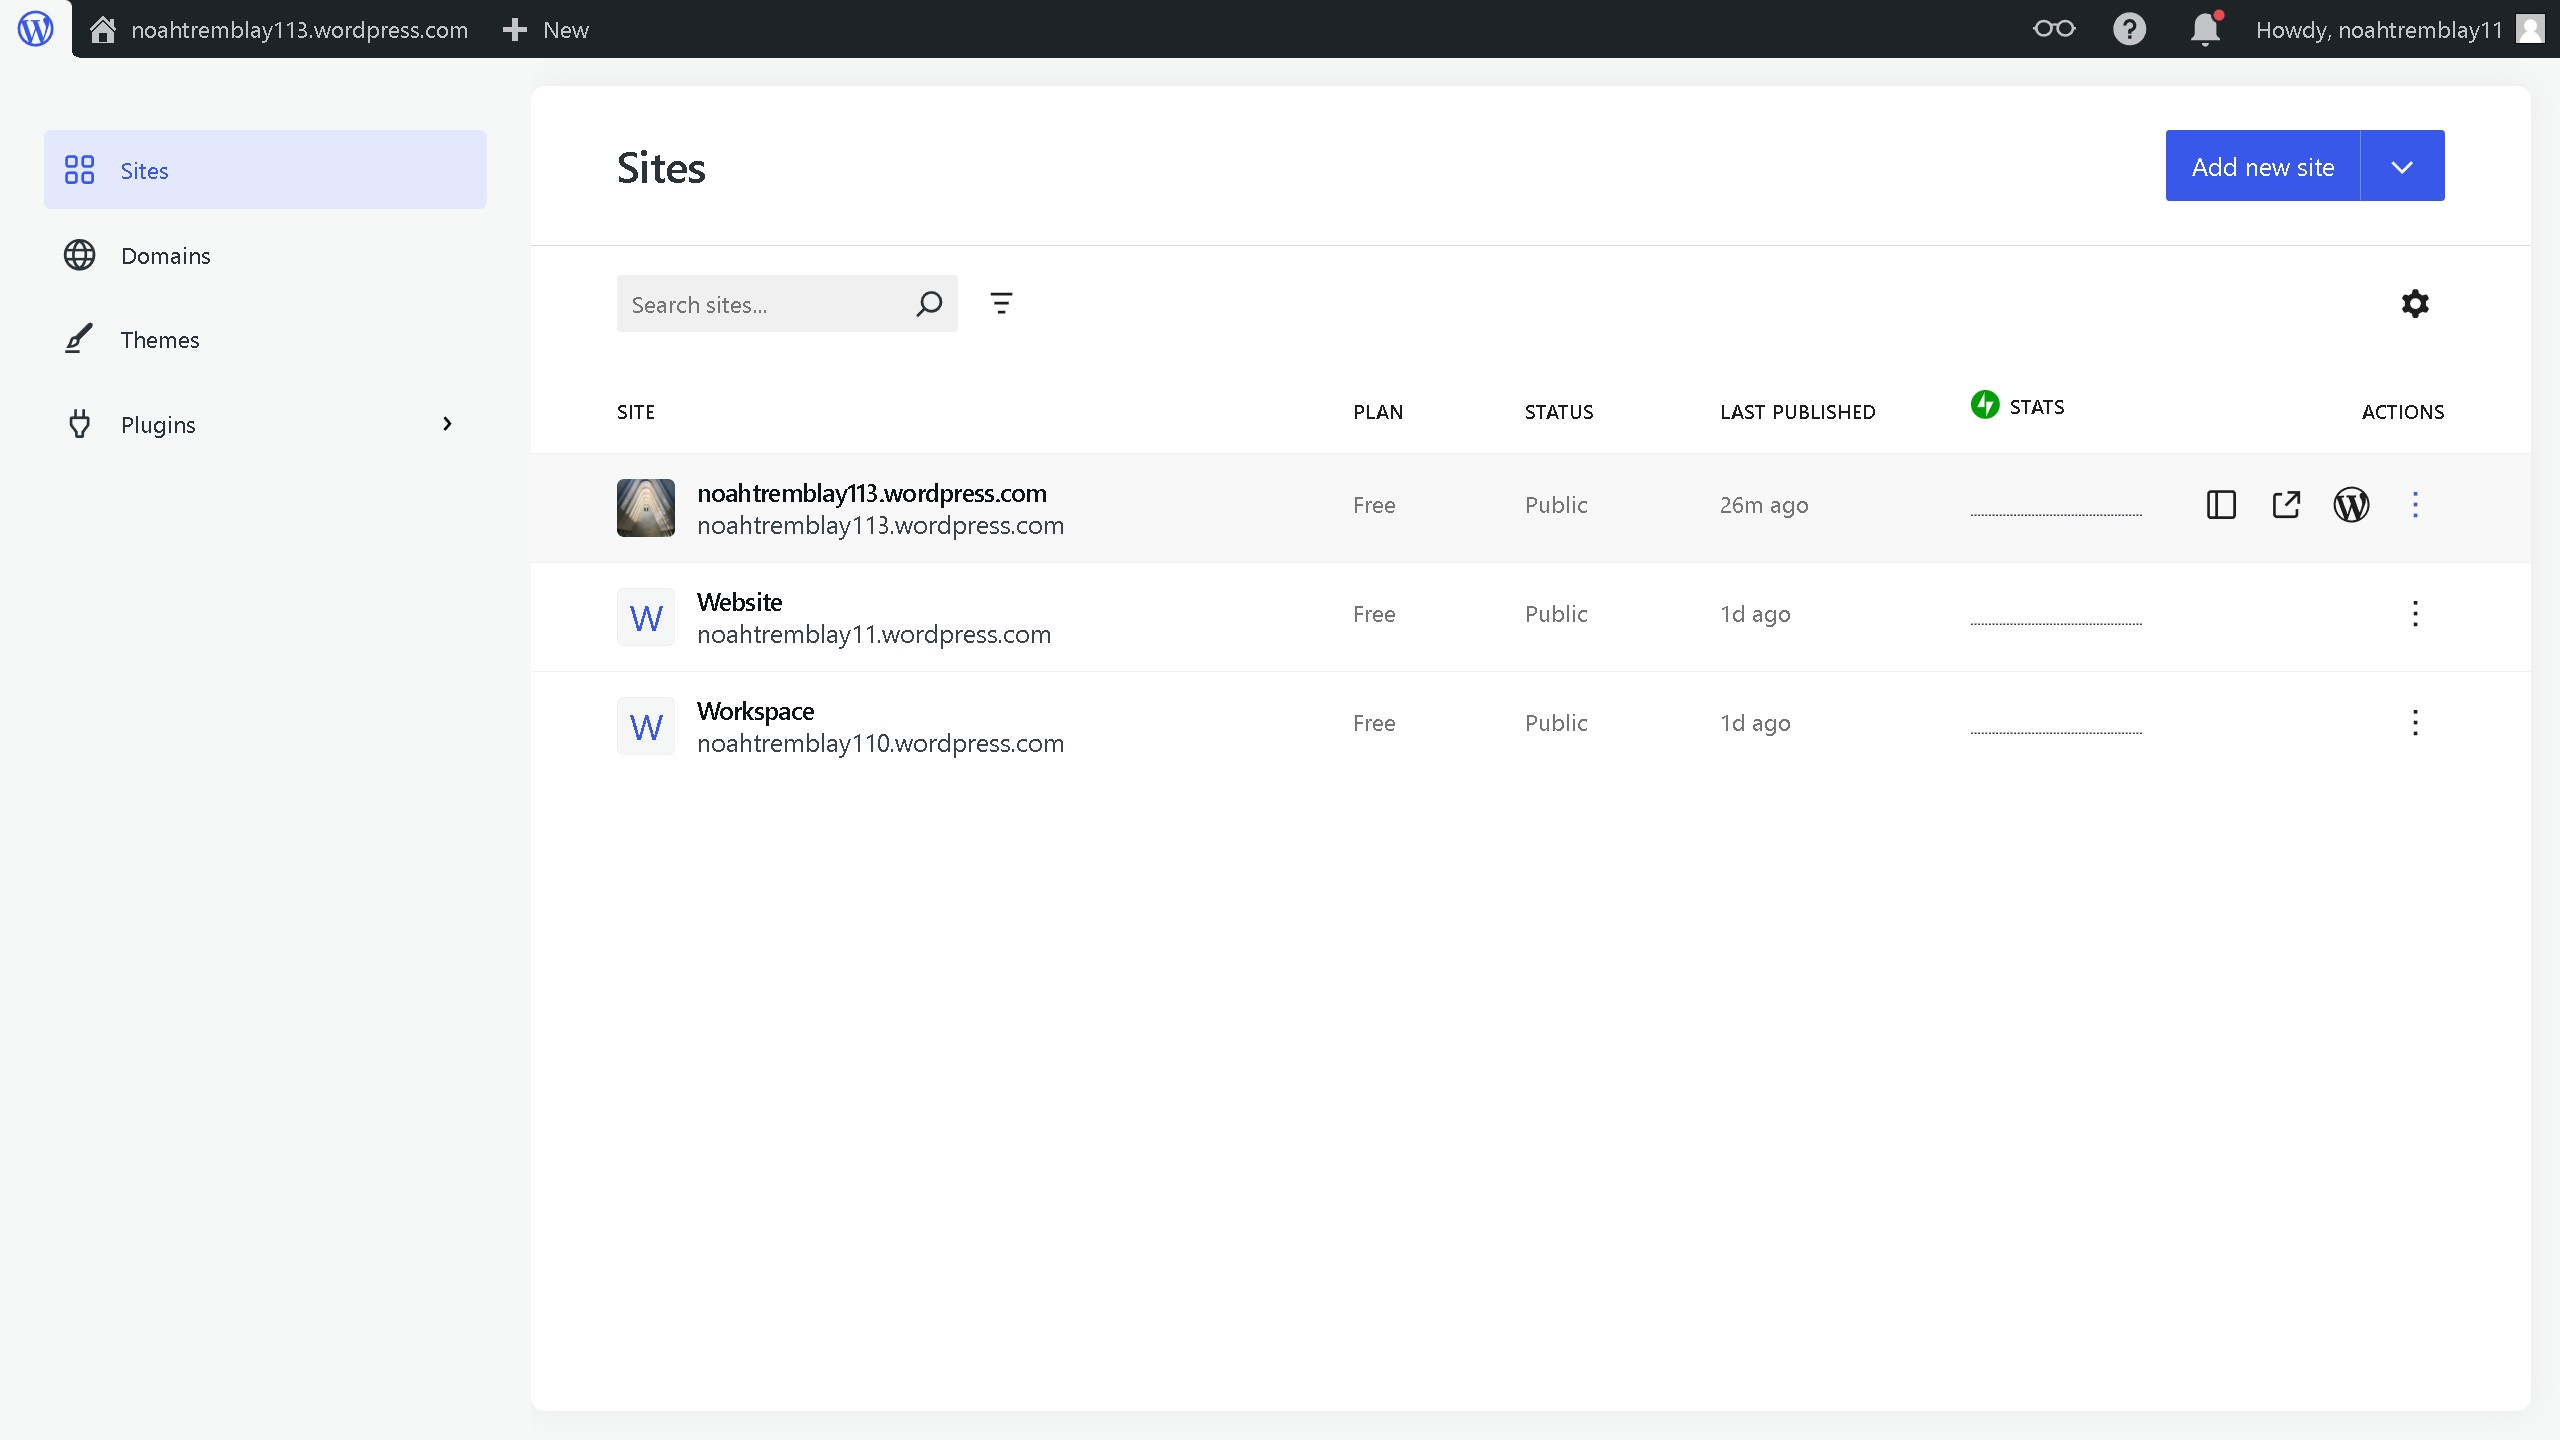Click the noahtremblay113 site thumbnail
2560x1440 pixels.
click(x=646, y=508)
